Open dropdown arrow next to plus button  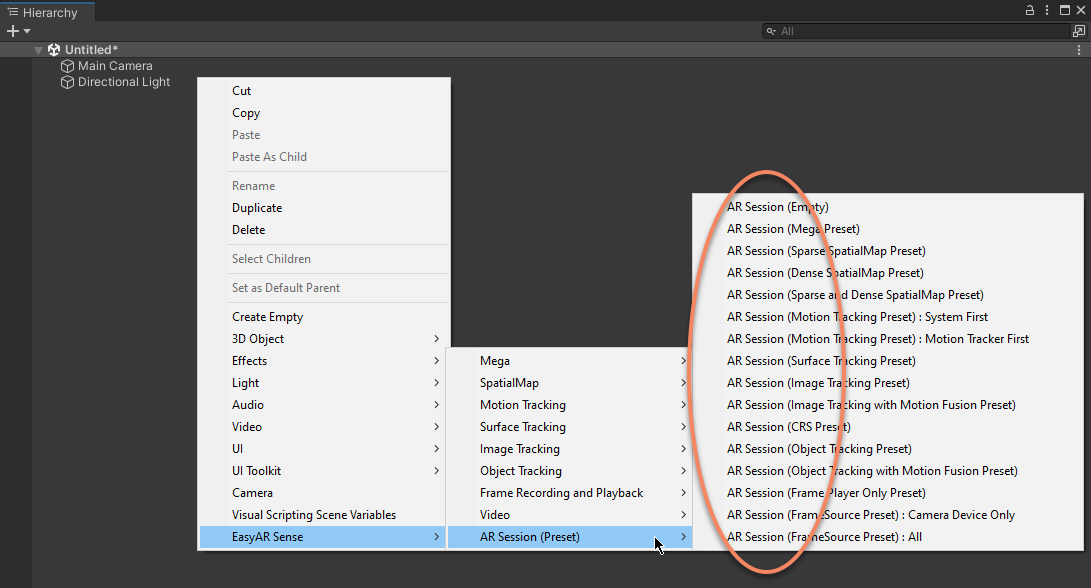coord(27,31)
